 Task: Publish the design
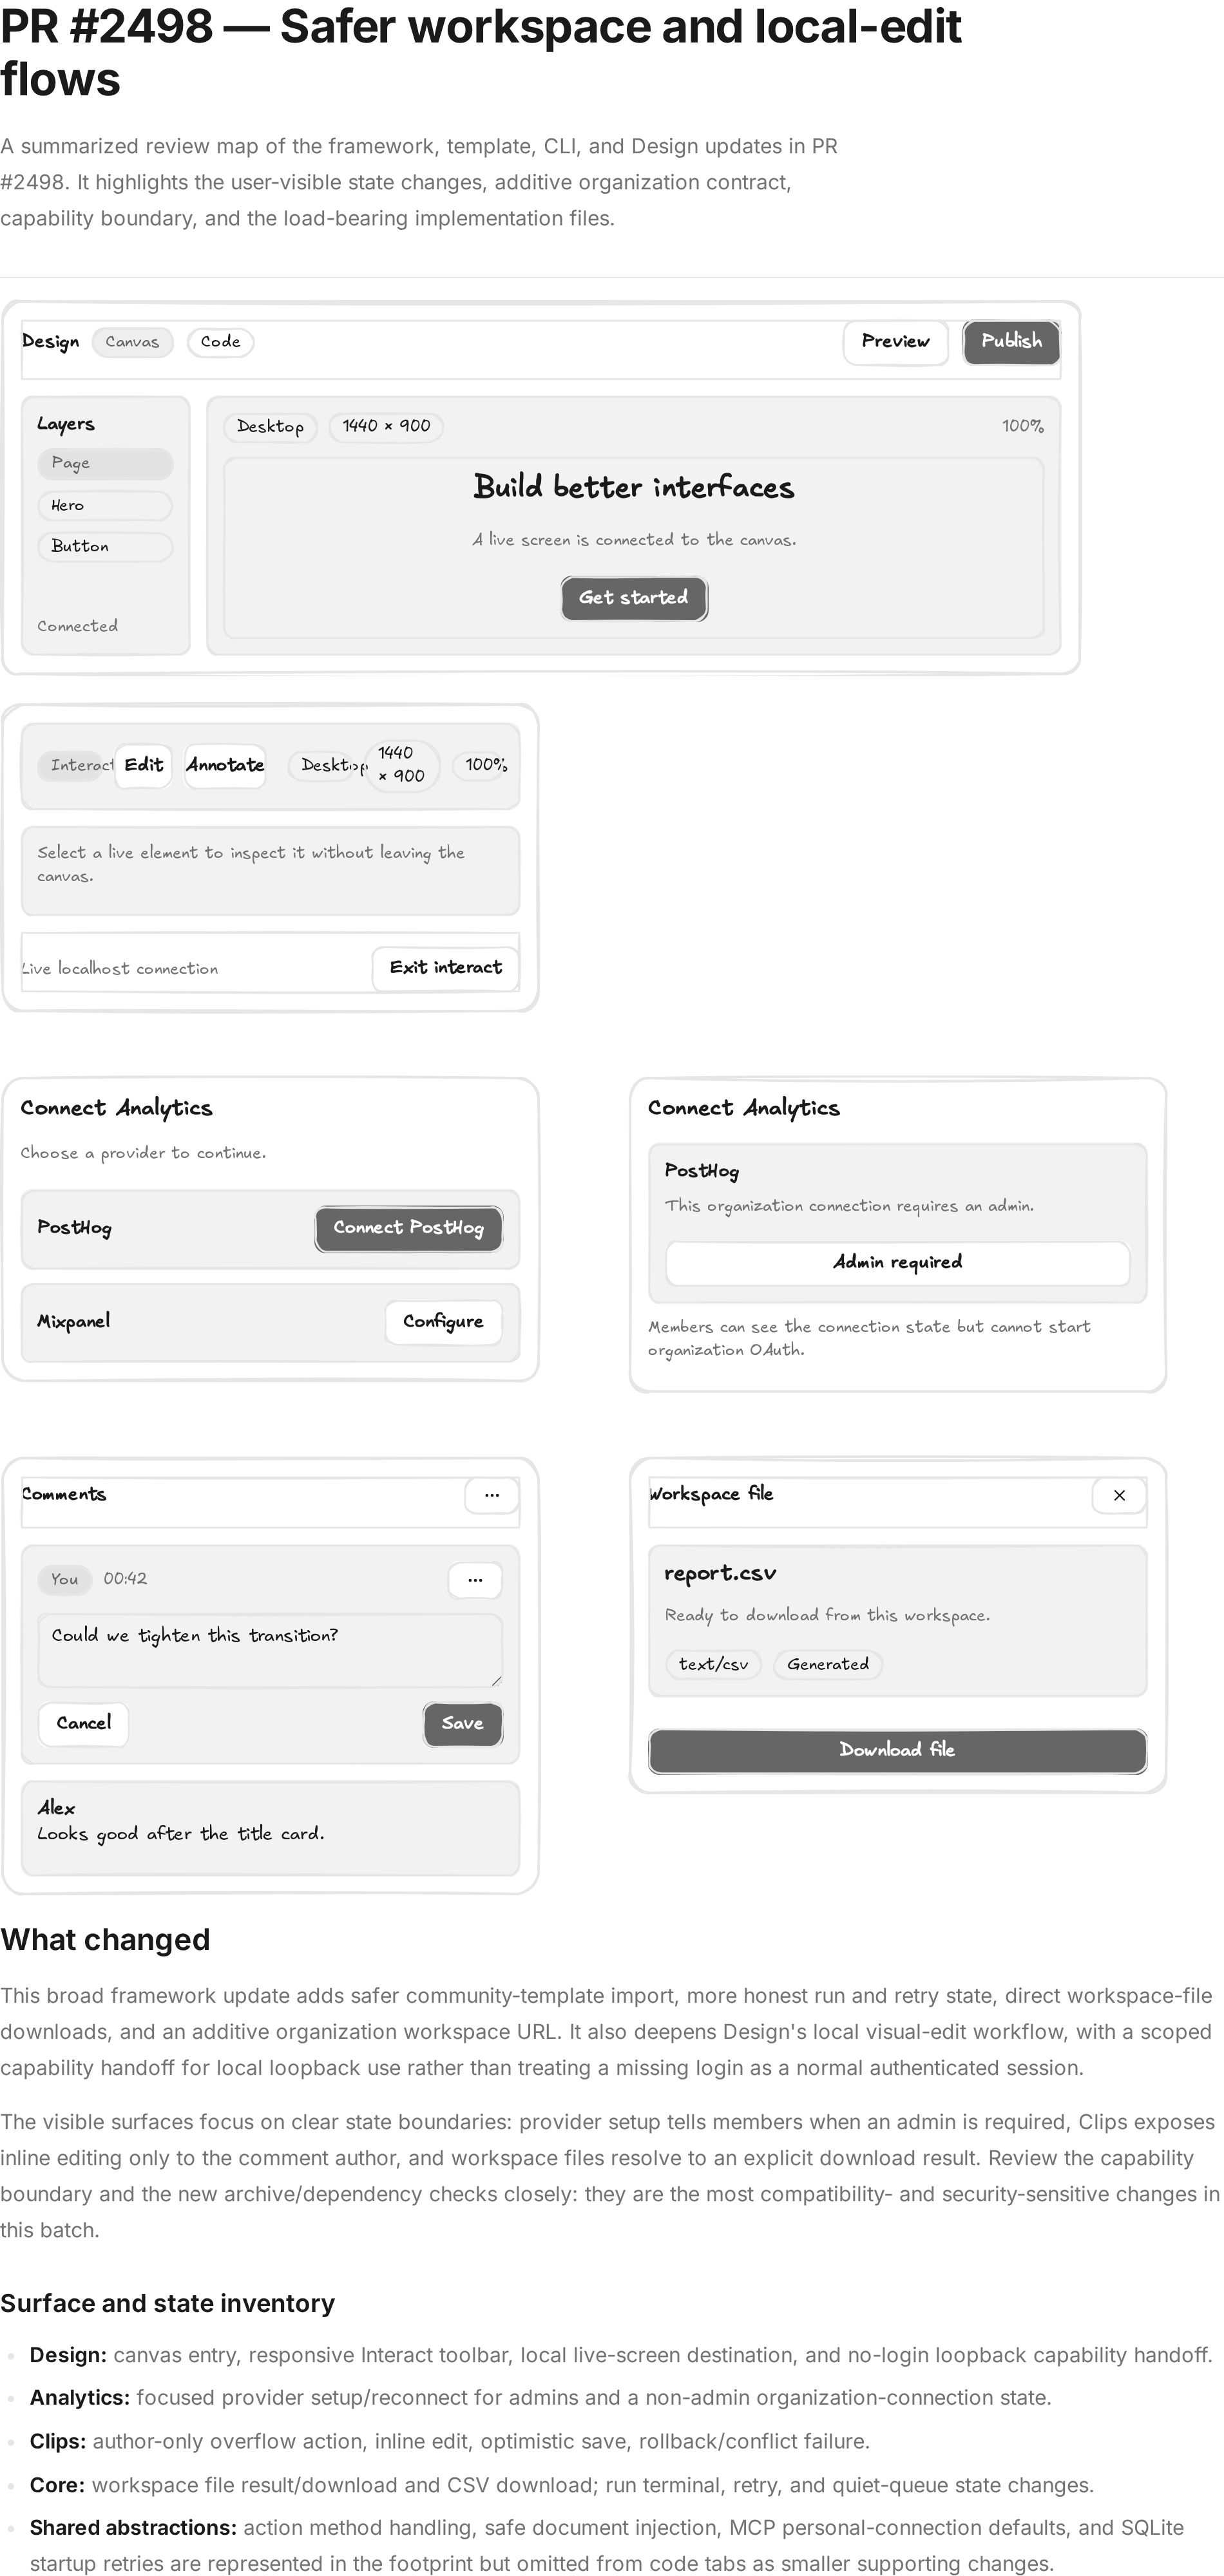[1011, 342]
